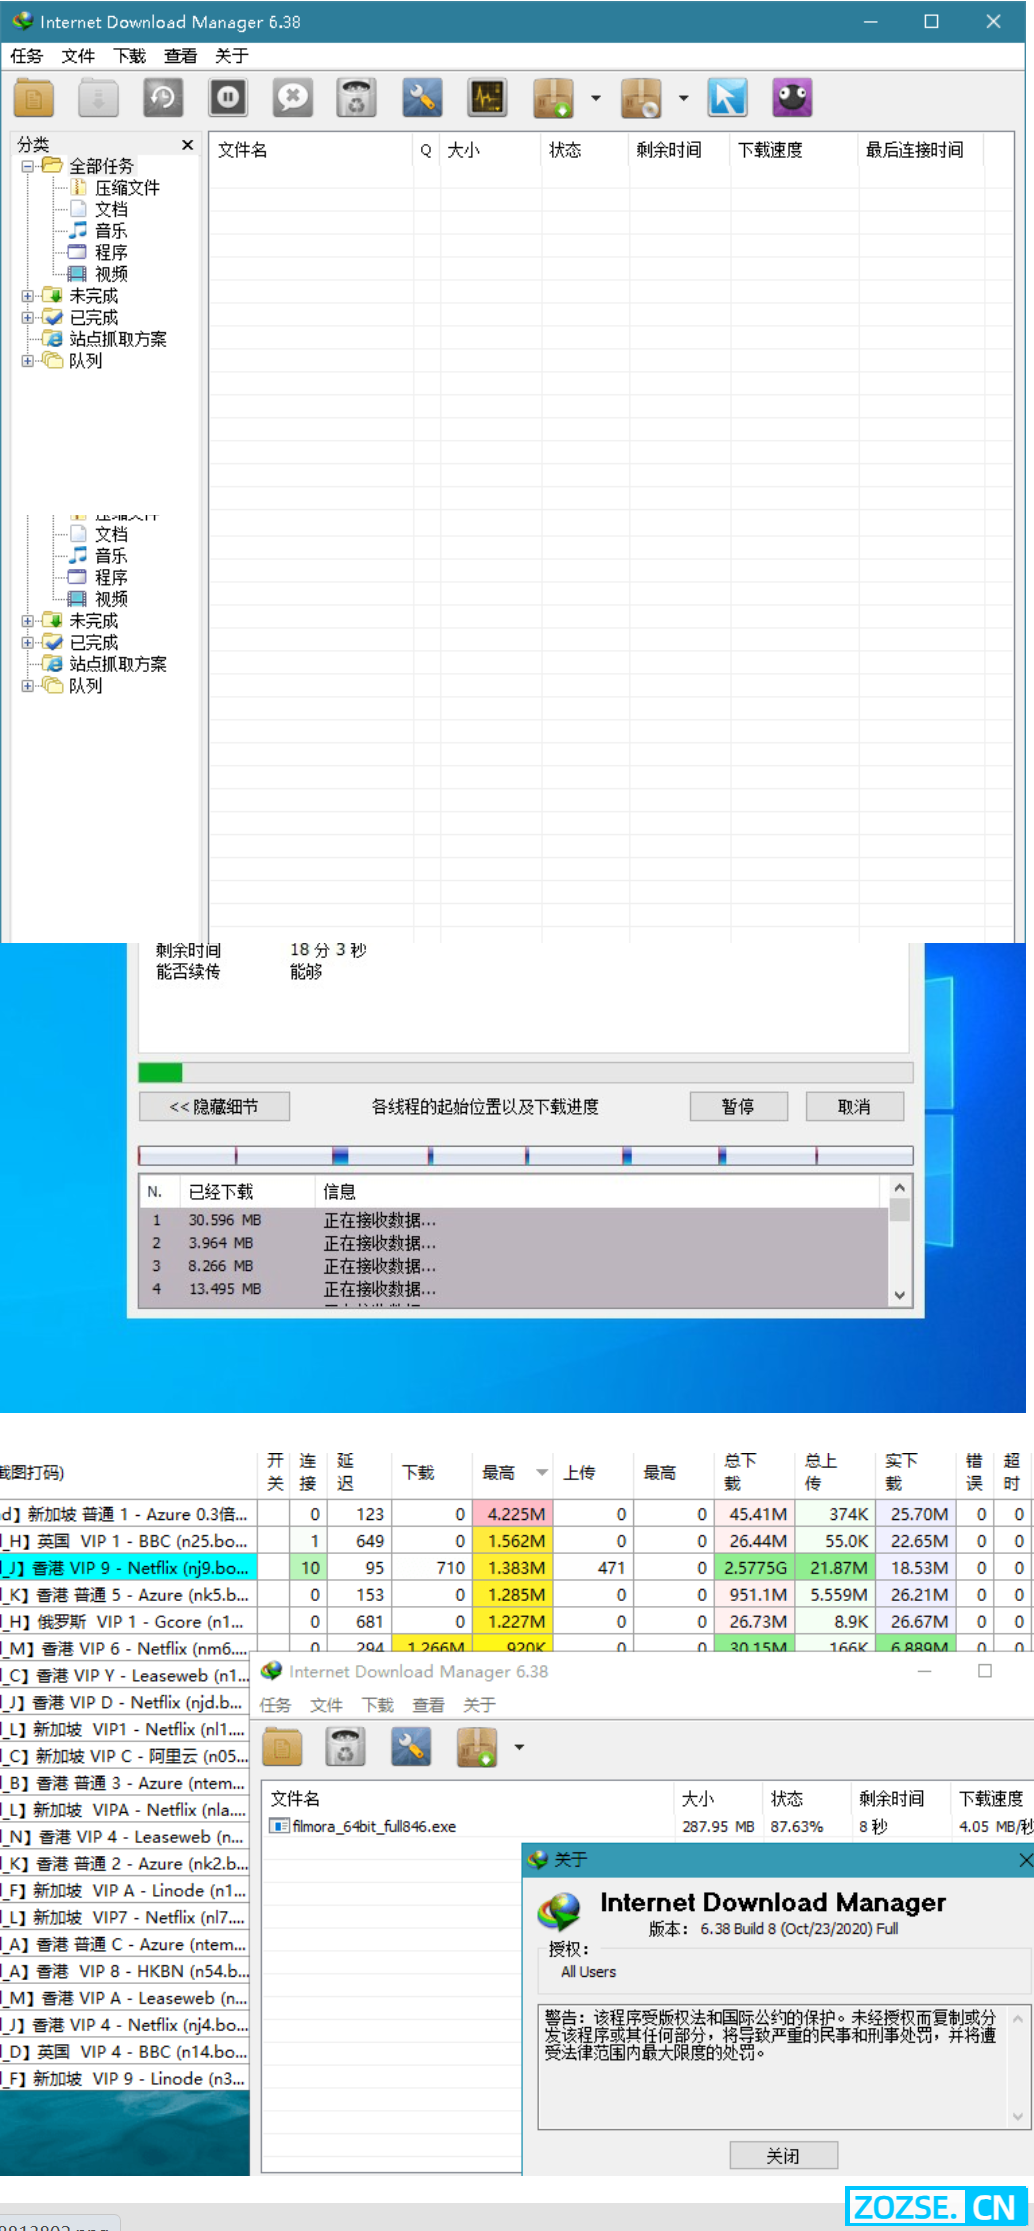1034x2231 pixels.
Task: Click the thread segment position bar
Action: point(525,1156)
